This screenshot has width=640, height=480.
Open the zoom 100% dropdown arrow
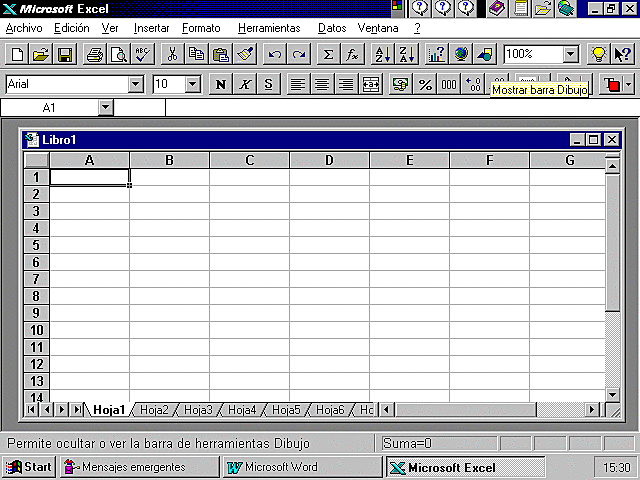coord(571,54)
